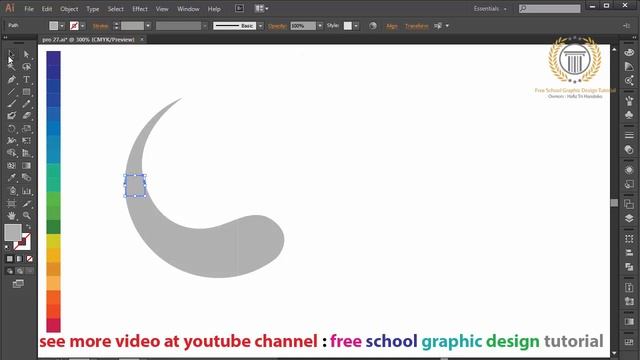
Task: Click the Opacity panel link
Action: 277,26
